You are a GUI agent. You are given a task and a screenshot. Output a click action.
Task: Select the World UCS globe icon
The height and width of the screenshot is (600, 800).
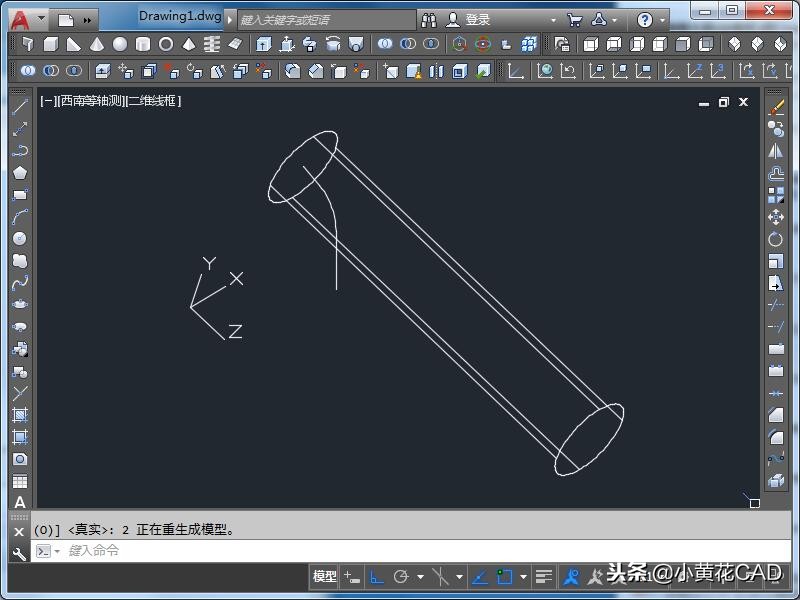tap(545, 71)
